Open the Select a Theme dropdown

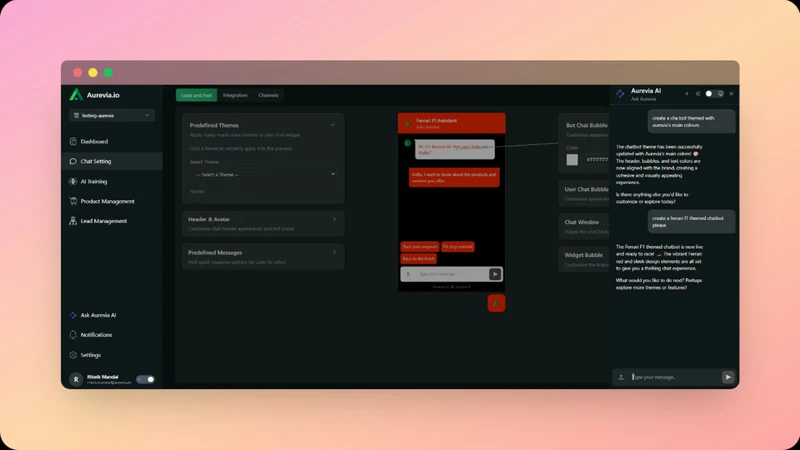[x=264, y=174]
